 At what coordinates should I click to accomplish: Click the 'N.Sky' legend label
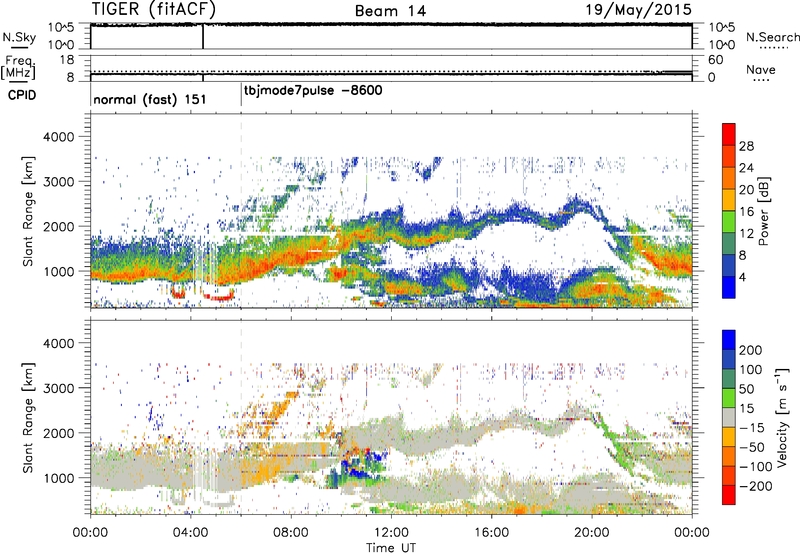tap(19, 37)
